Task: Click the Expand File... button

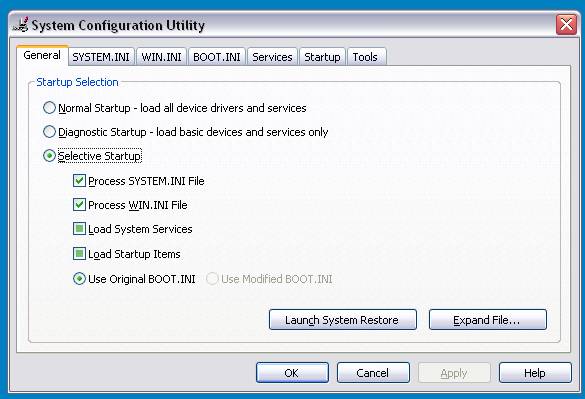Action: [x=488, y=319]
